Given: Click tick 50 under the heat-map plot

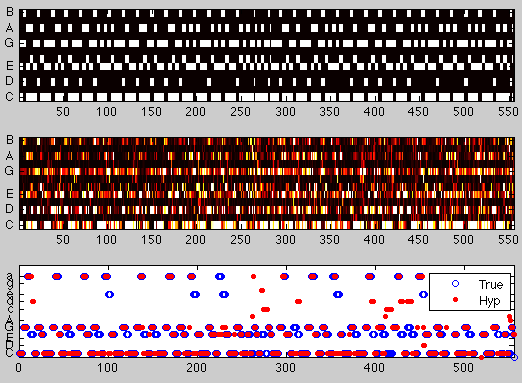Looking at the screenshot, I should [x=63, y=240].
